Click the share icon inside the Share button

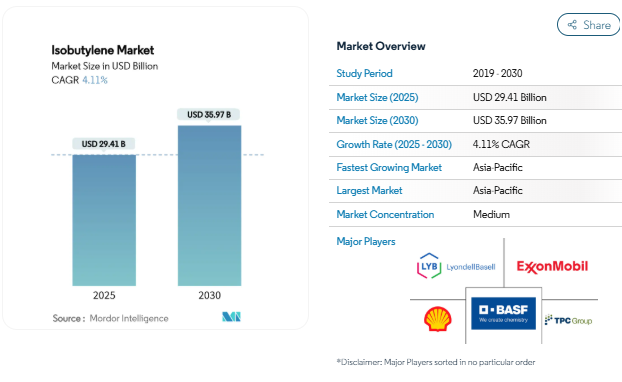coord(572,25)
